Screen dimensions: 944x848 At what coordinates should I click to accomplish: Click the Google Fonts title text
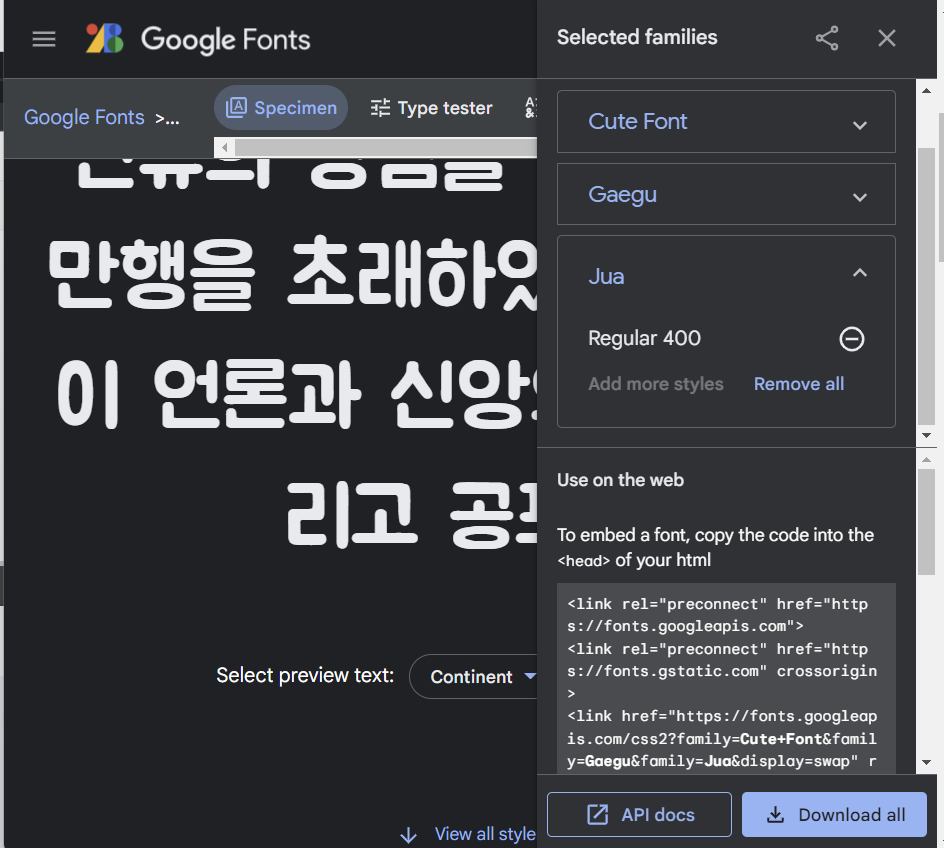pos(226,40)
